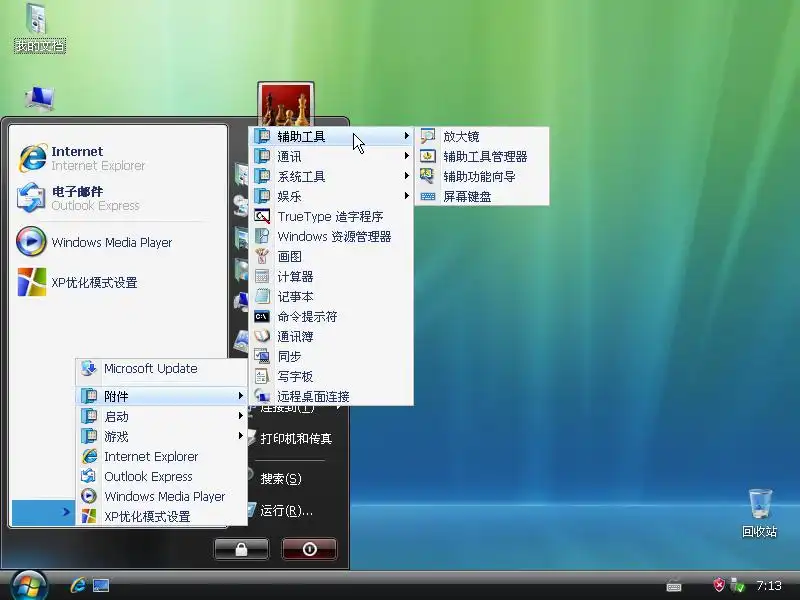Click the 命令提示符 icon

click(262, 316)
